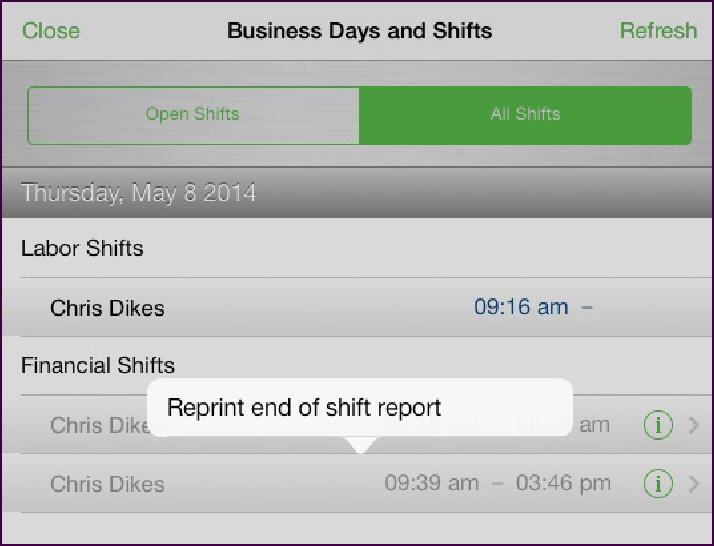The height and width of the screenshot is (546, 714).
Task: Tap the 09:39 am start time
Action: pos(431,483)
